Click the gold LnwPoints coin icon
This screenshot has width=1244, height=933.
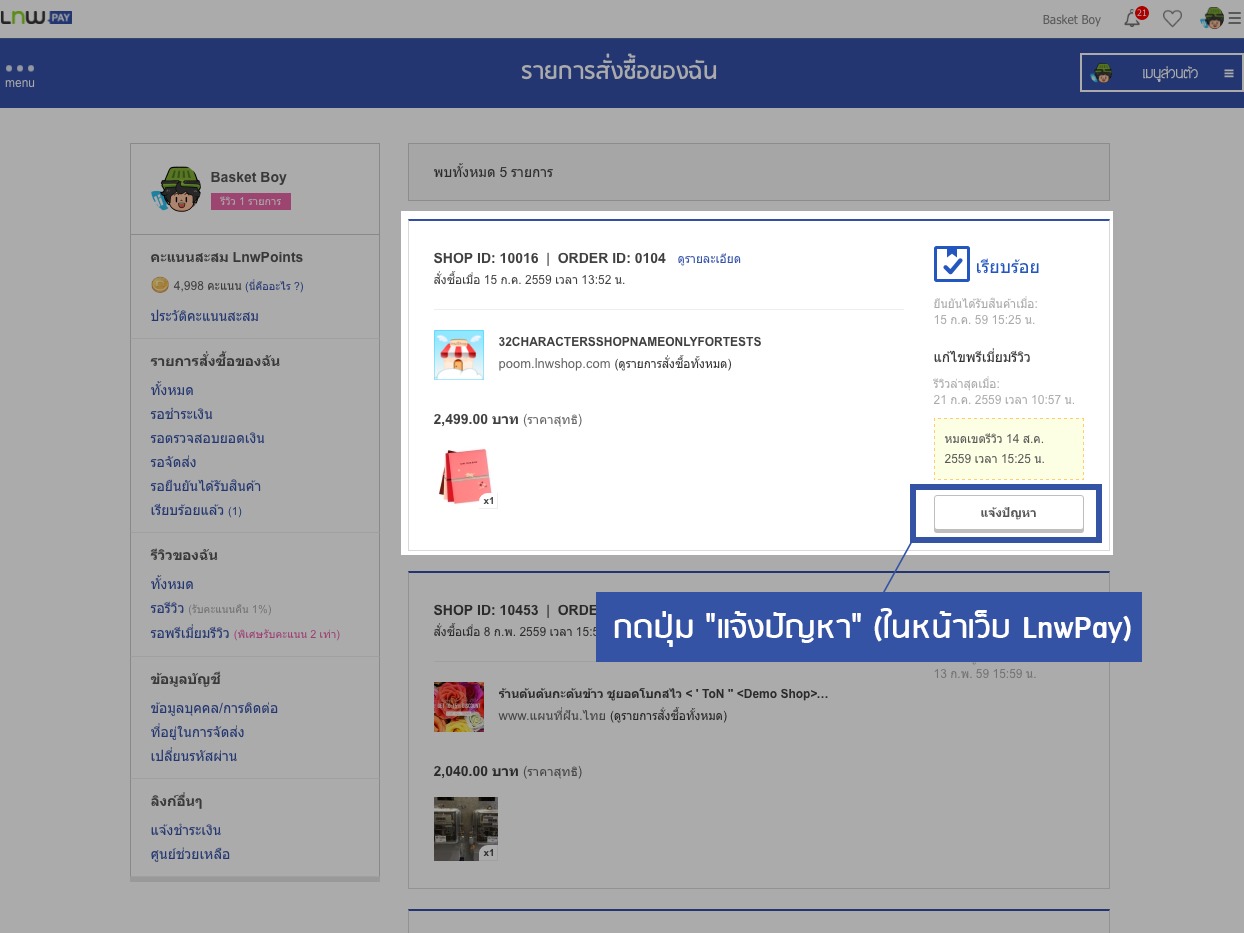tap(159, 285)
